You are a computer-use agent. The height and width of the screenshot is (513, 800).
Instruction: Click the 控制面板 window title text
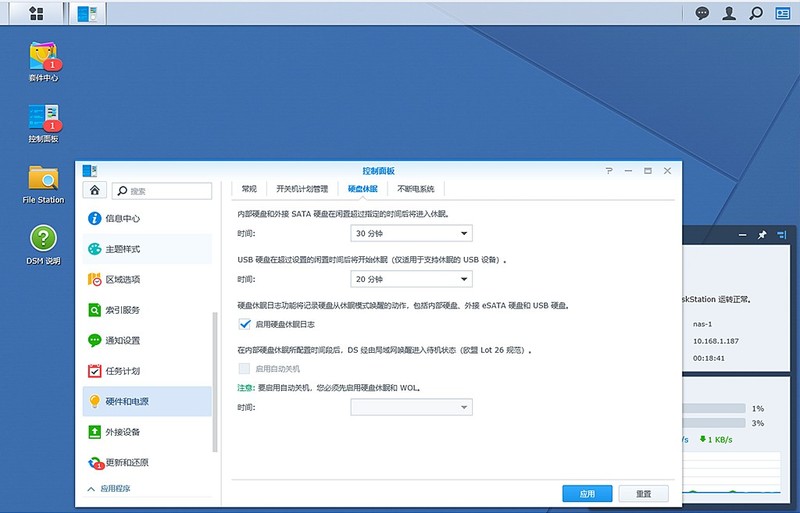(x=379, y=171)
